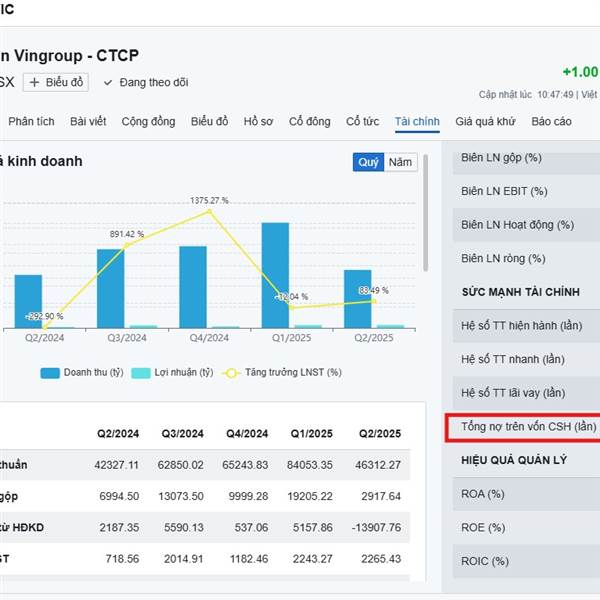Select the ROIC (%) metric
The height and width of the screenshot is (600, 600).
coord(526,561)
